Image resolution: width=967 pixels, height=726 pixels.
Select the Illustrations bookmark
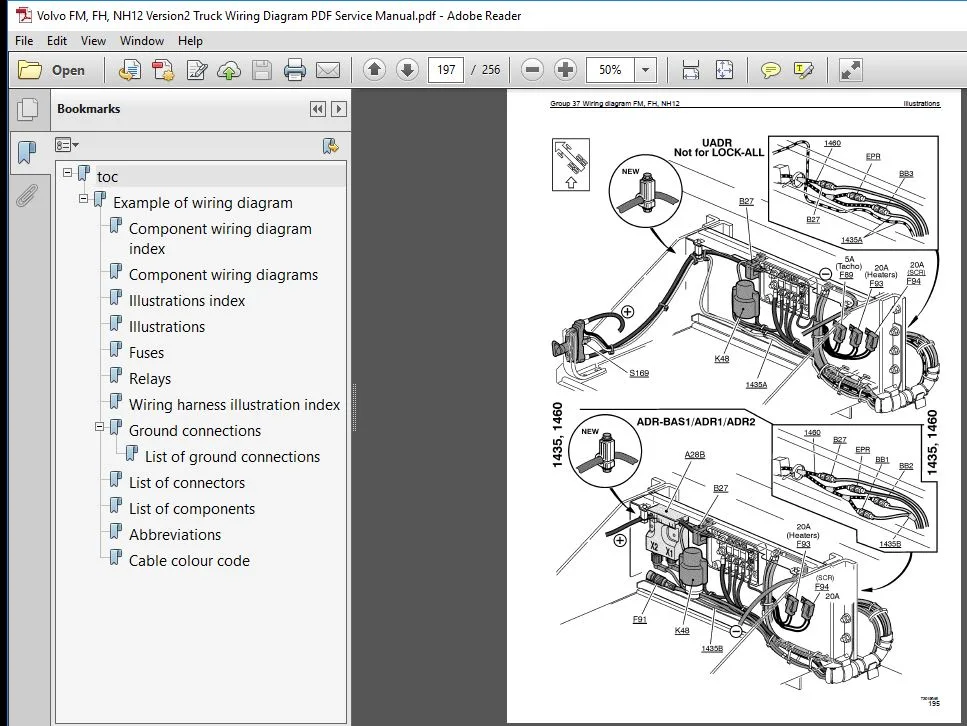pos(167,327)
